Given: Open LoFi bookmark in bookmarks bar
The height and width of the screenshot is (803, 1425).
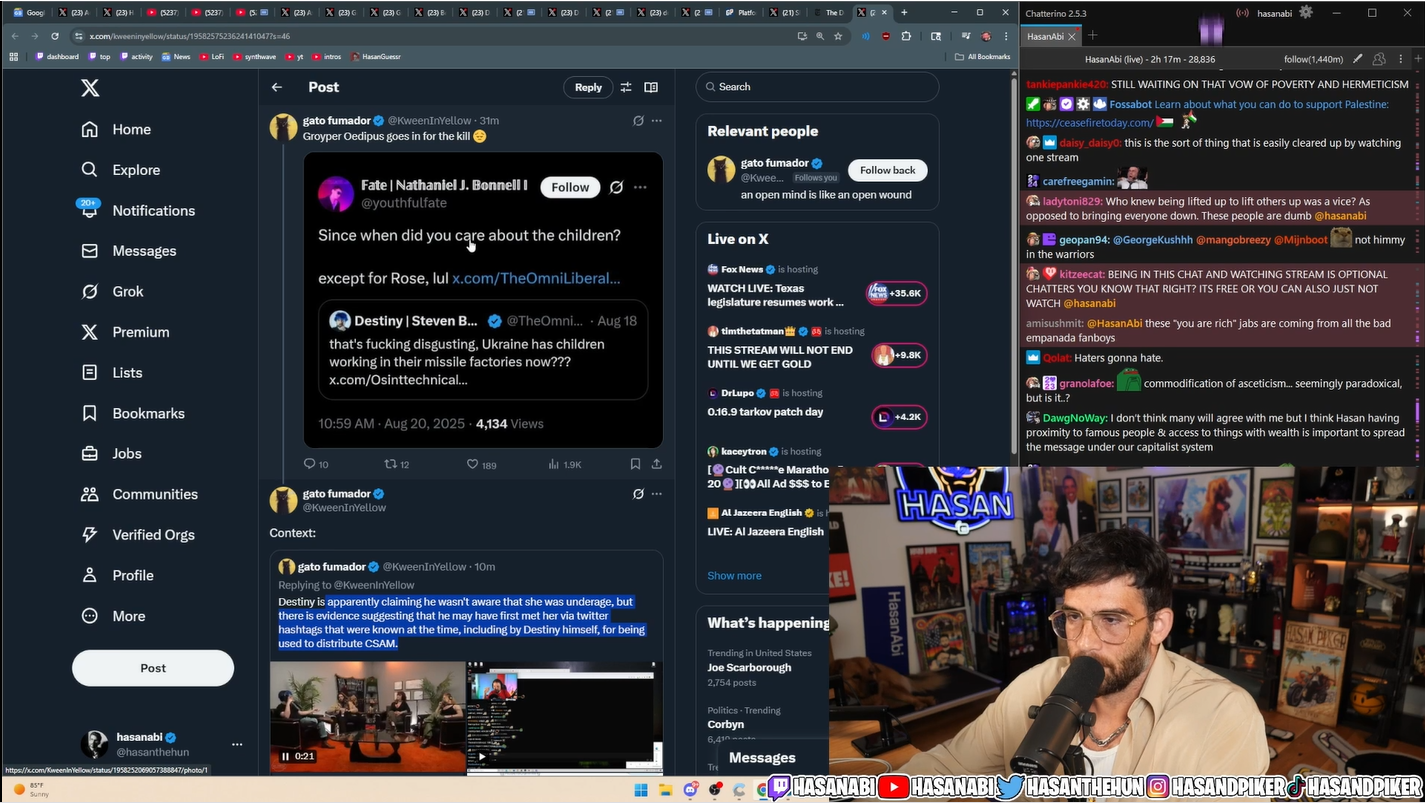Looking at the screenshot, I should [211, 57].
